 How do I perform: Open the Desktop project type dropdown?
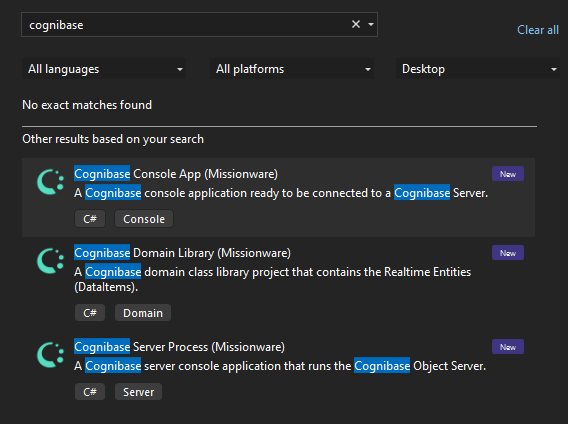478,69
